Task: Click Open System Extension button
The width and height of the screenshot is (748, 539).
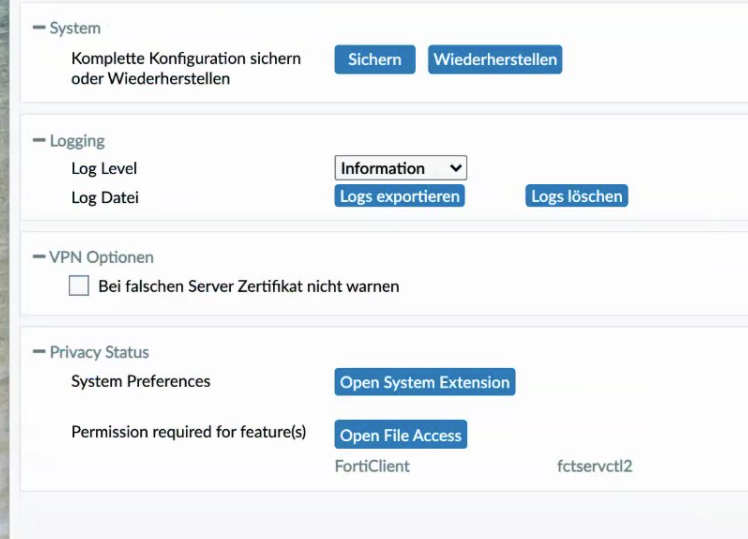Action: point(424,382)
